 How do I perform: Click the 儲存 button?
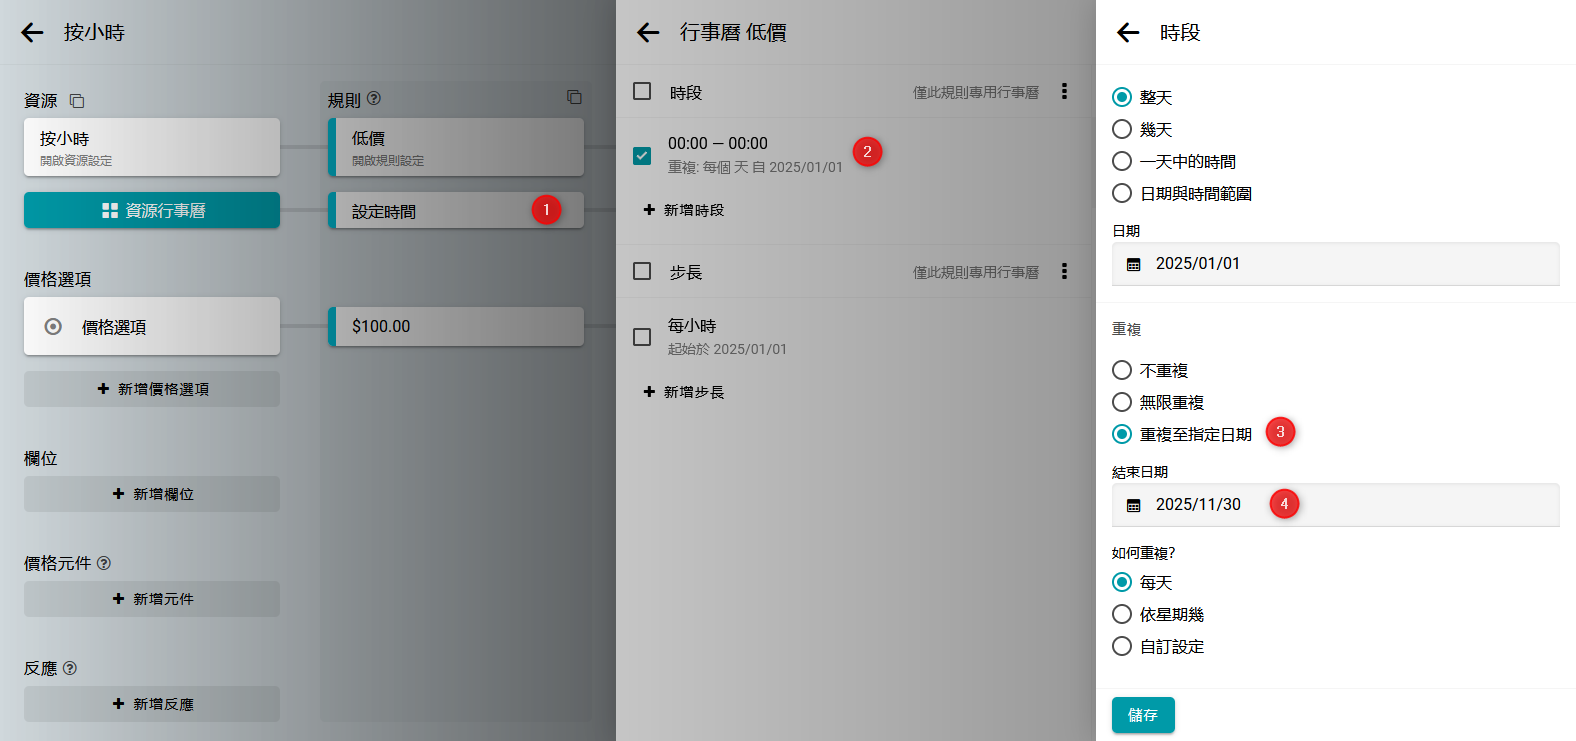(x=1143, y=715)
